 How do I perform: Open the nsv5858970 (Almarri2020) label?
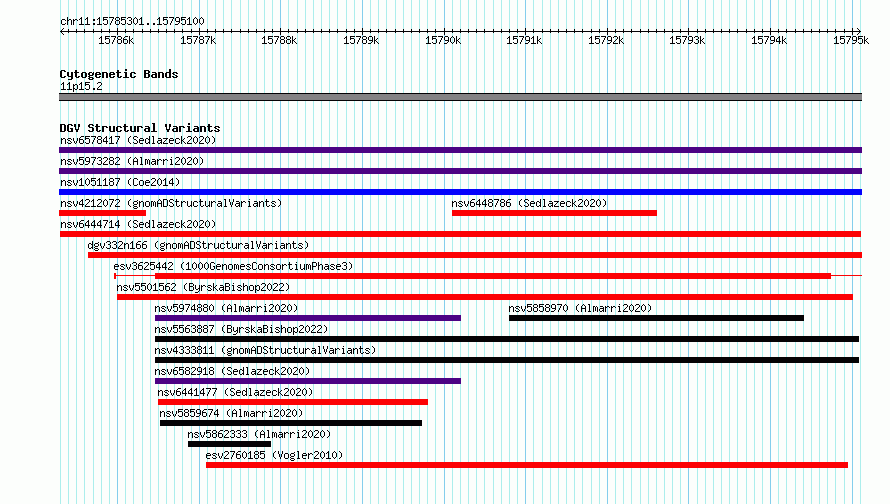(x=580, y=308)
